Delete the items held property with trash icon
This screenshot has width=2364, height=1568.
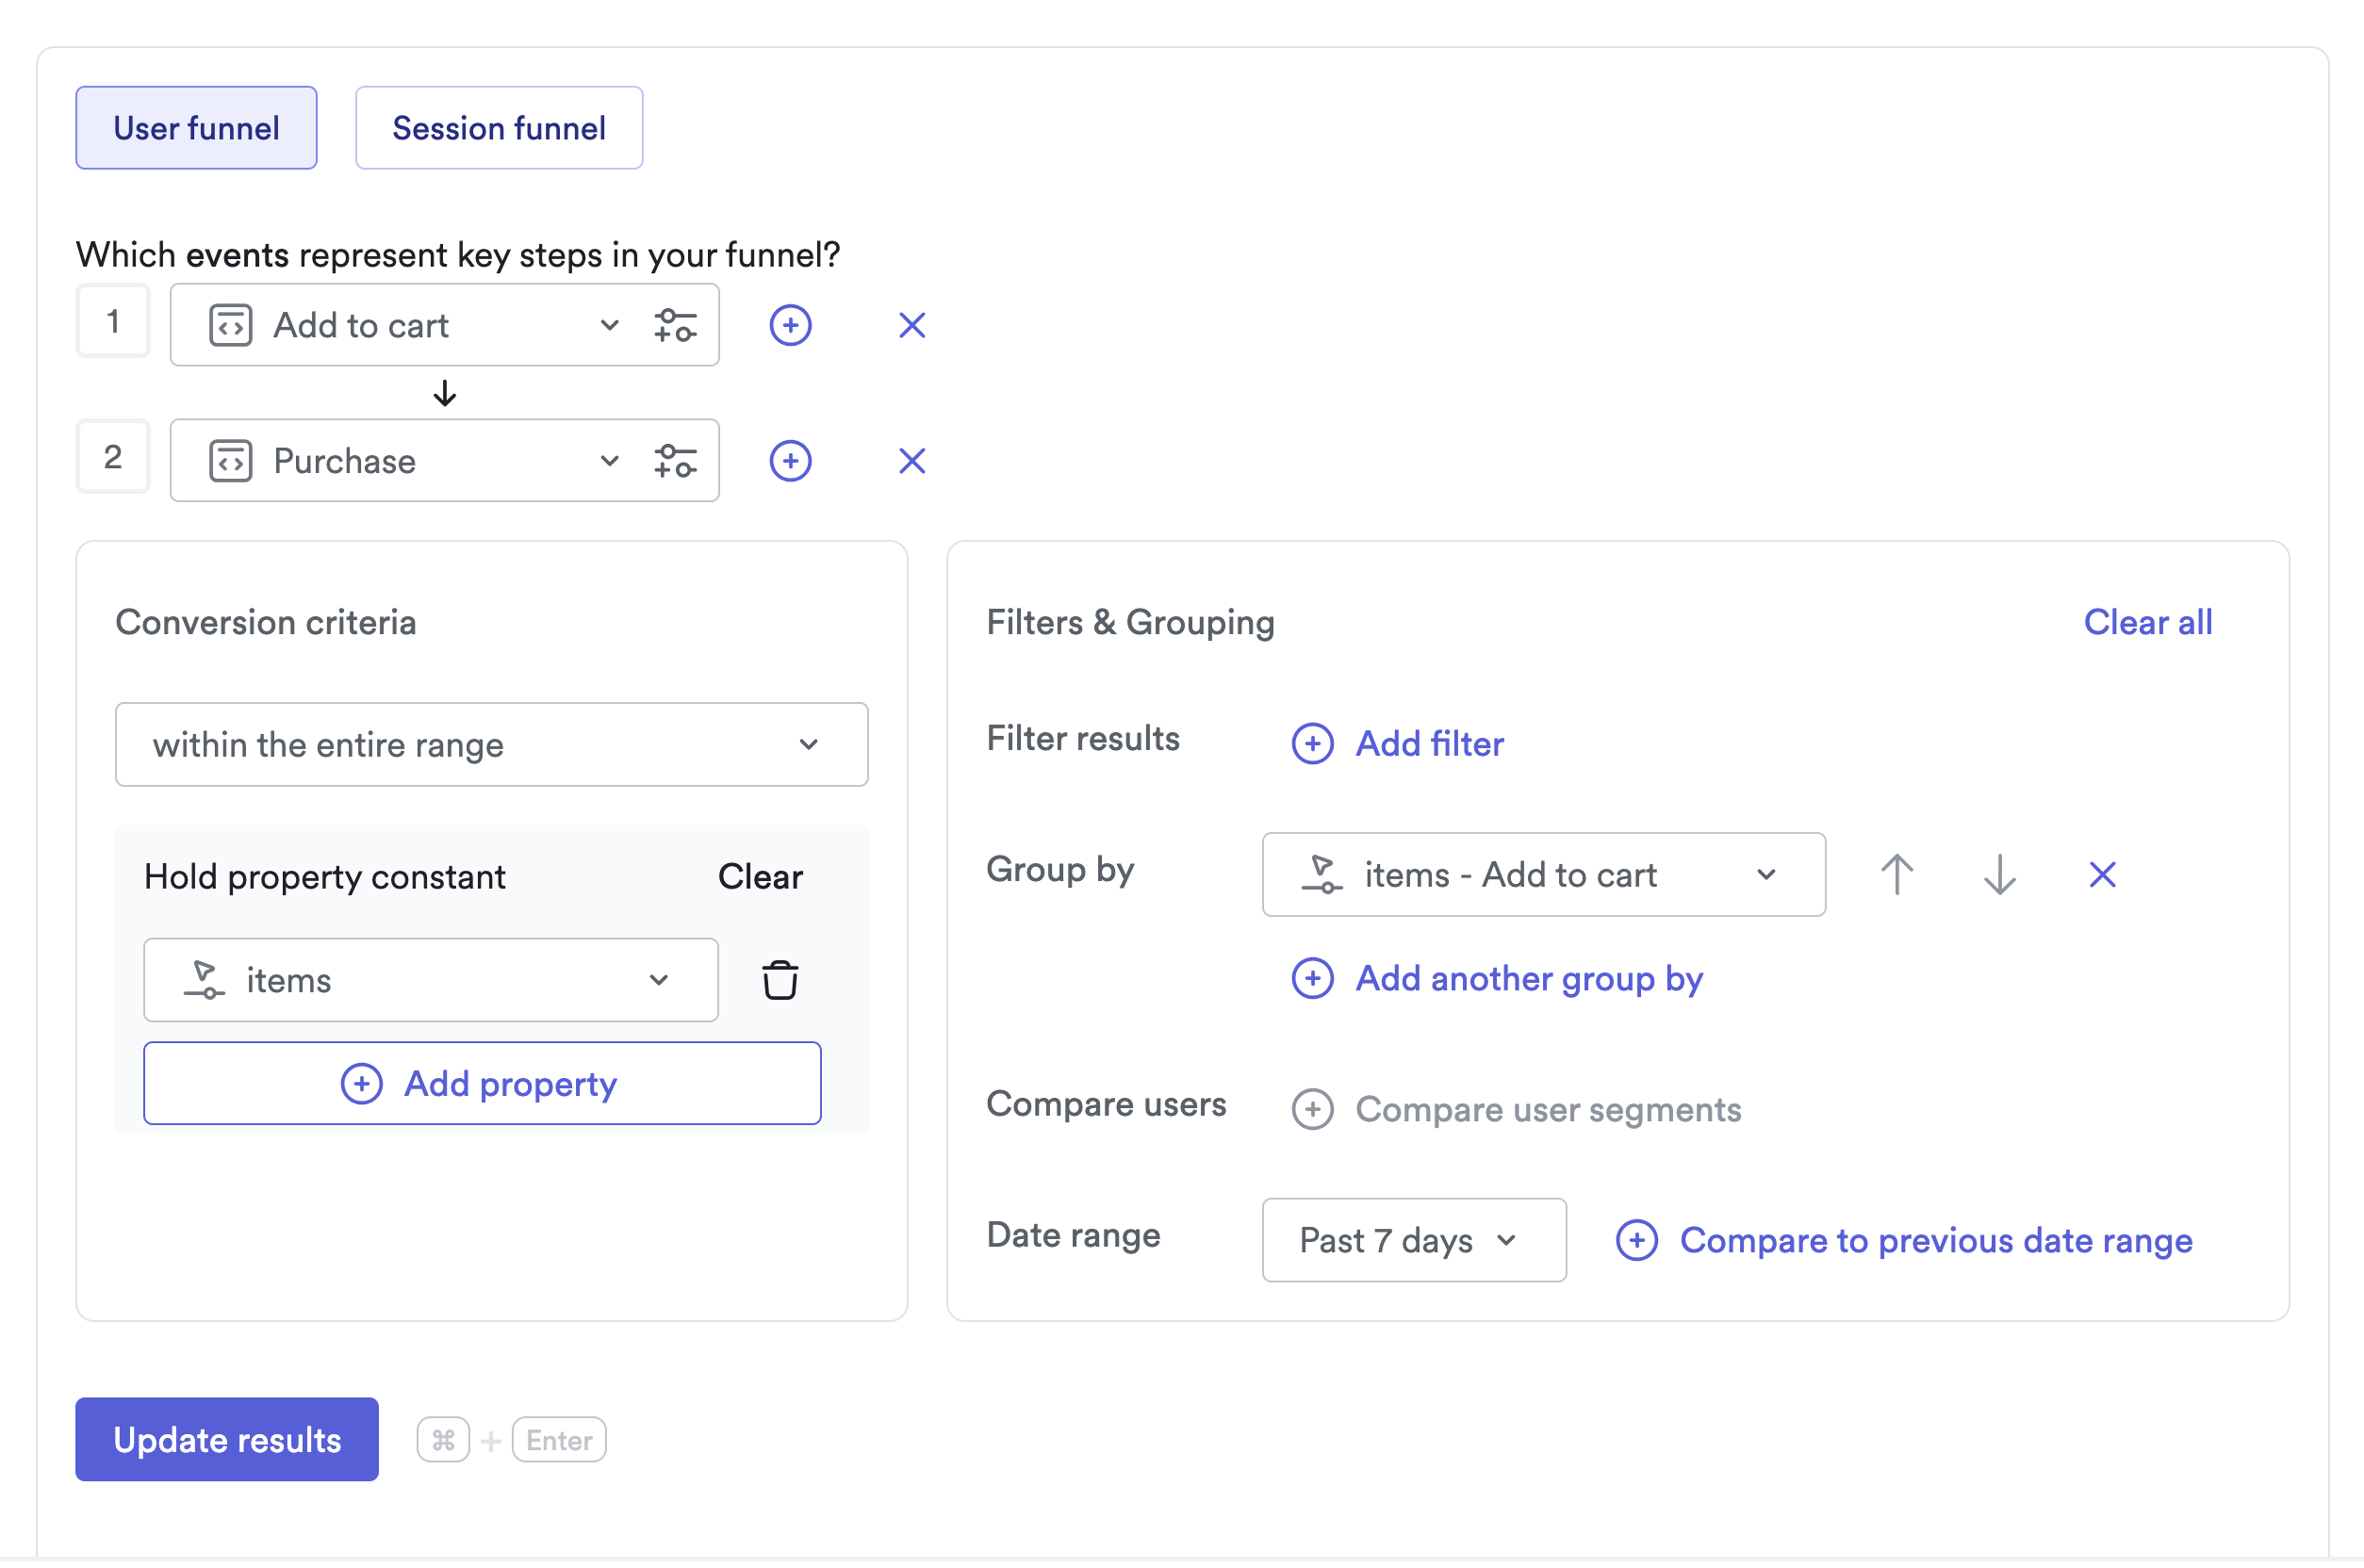click(780, 982)
